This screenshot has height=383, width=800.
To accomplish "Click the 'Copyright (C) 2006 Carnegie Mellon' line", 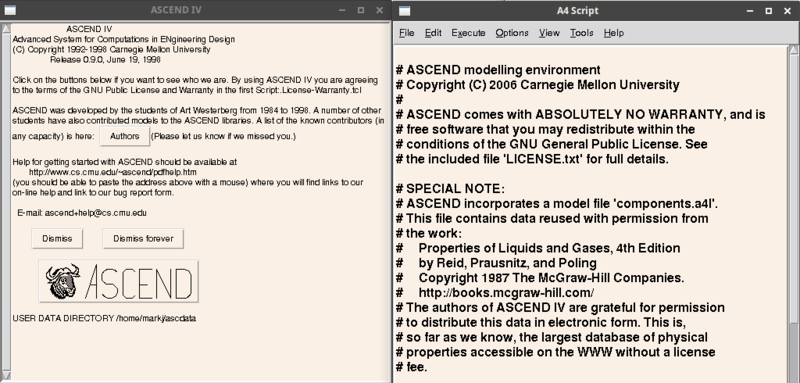I will (538, 85).
